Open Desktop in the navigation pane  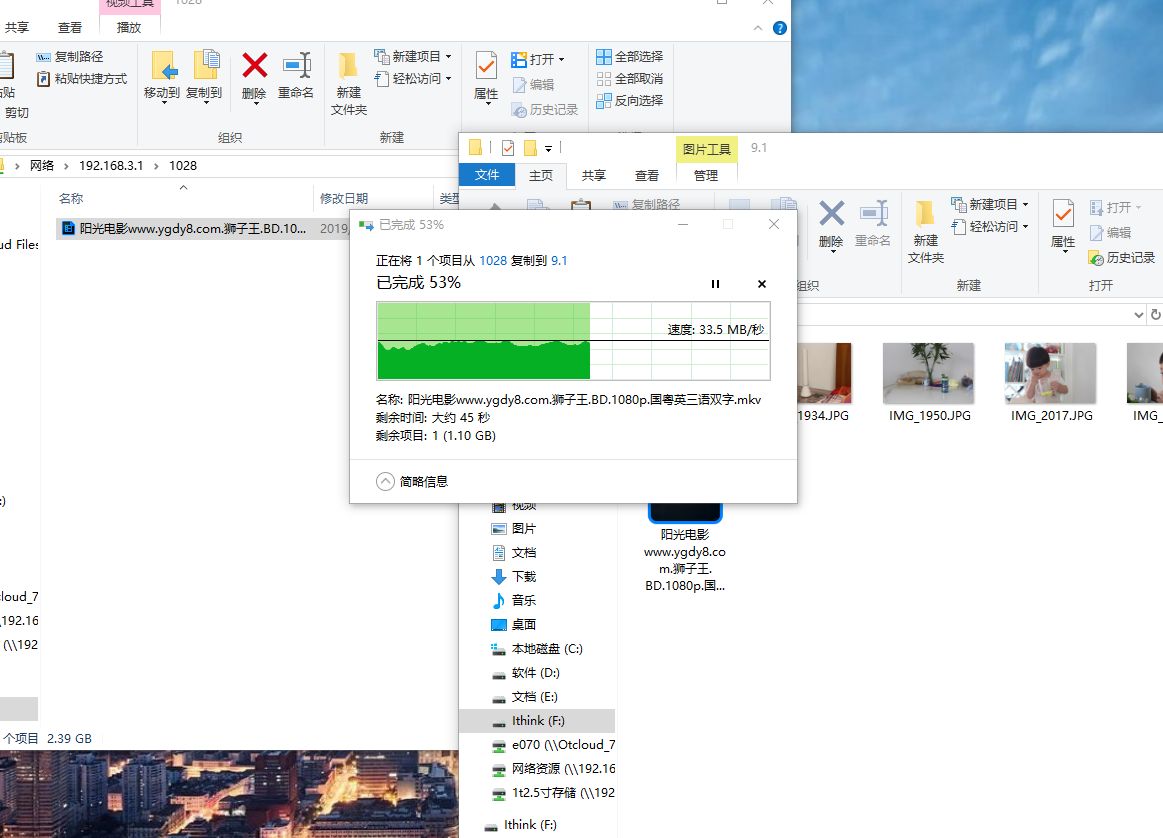pyautogui.click(x=513, y=624)
